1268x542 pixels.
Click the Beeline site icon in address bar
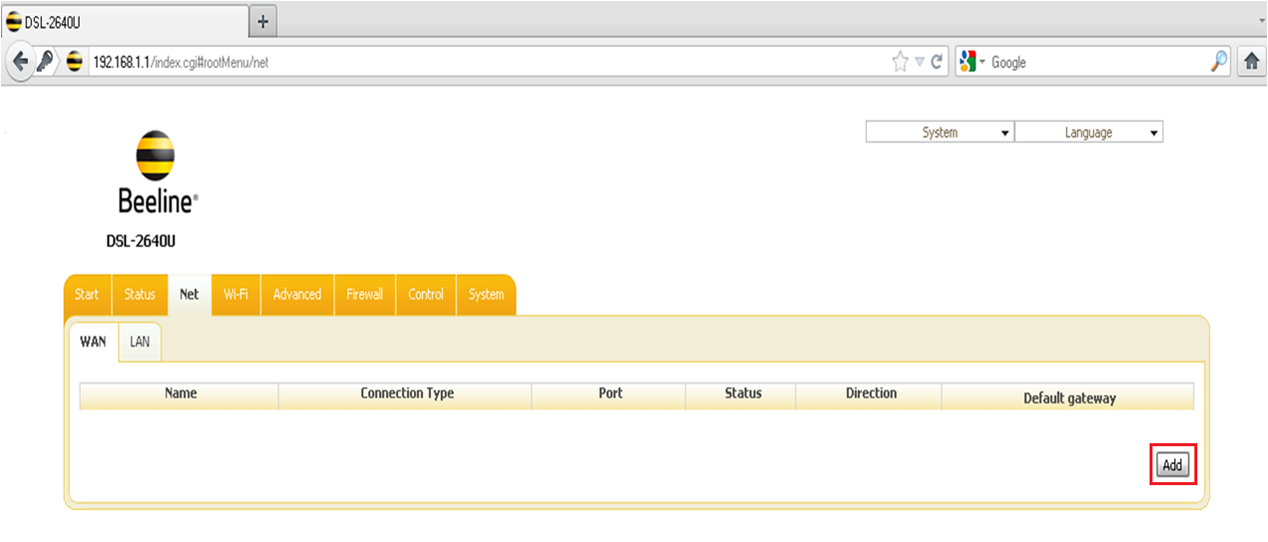75,62
